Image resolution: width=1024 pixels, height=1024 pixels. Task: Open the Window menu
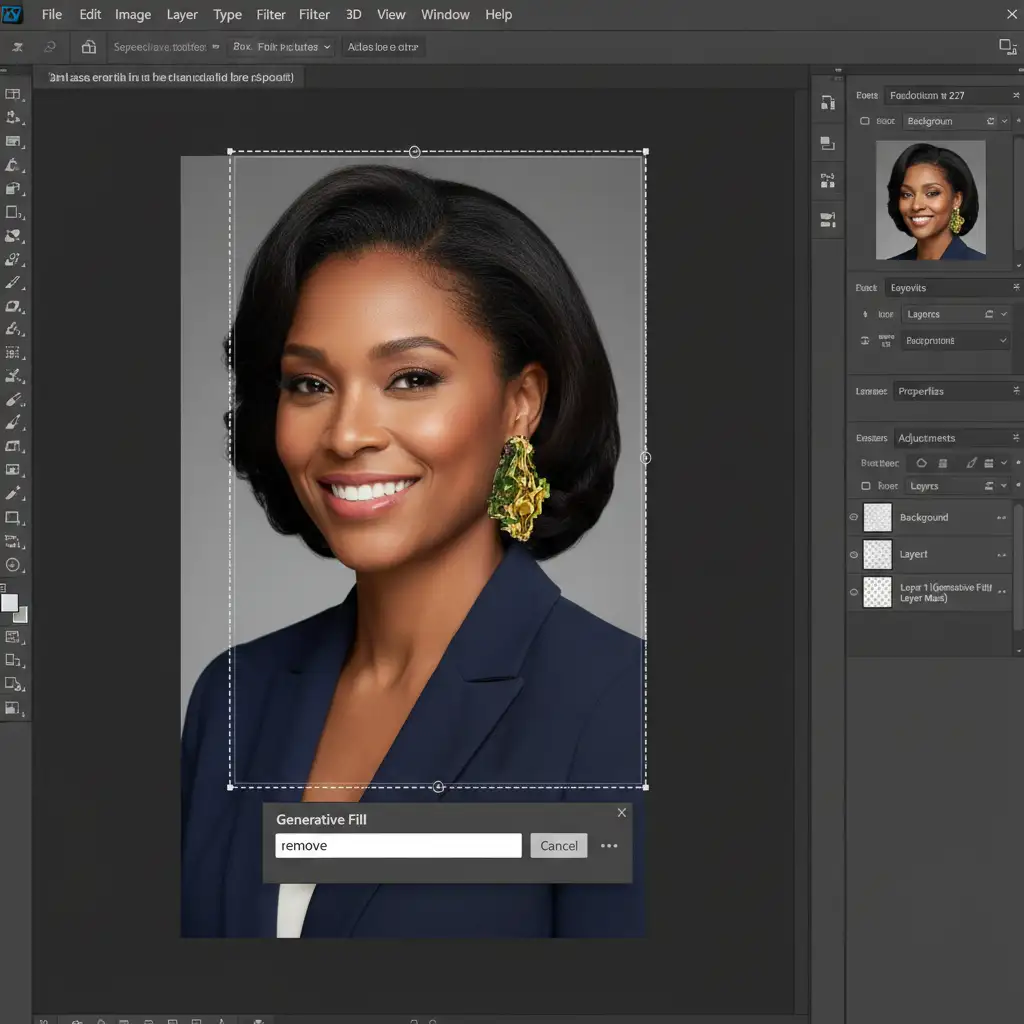coord(445,15)
